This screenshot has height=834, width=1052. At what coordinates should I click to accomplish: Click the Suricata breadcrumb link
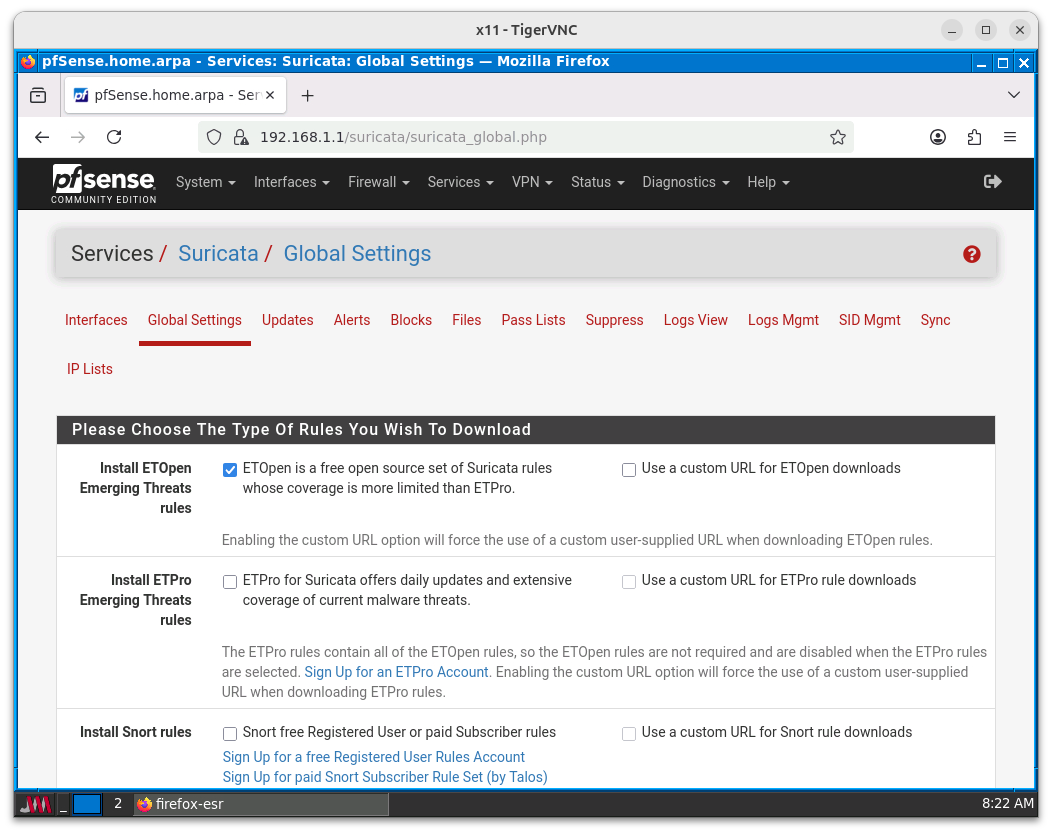click(218, 254)
